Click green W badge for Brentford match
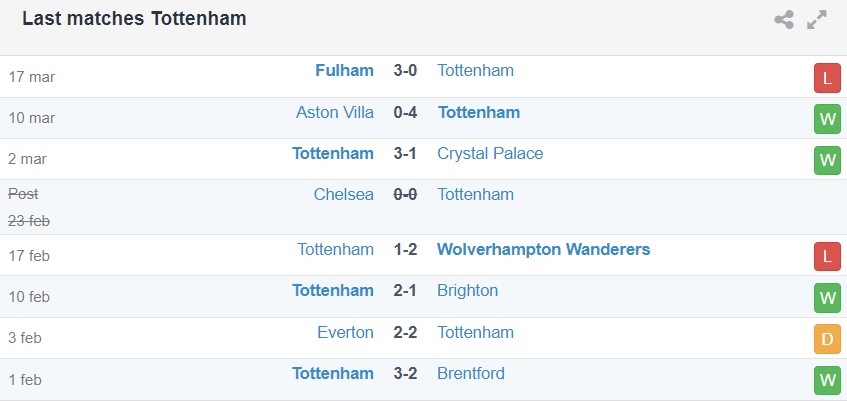Viewport: 847px width, 401px height. [826, 380]
